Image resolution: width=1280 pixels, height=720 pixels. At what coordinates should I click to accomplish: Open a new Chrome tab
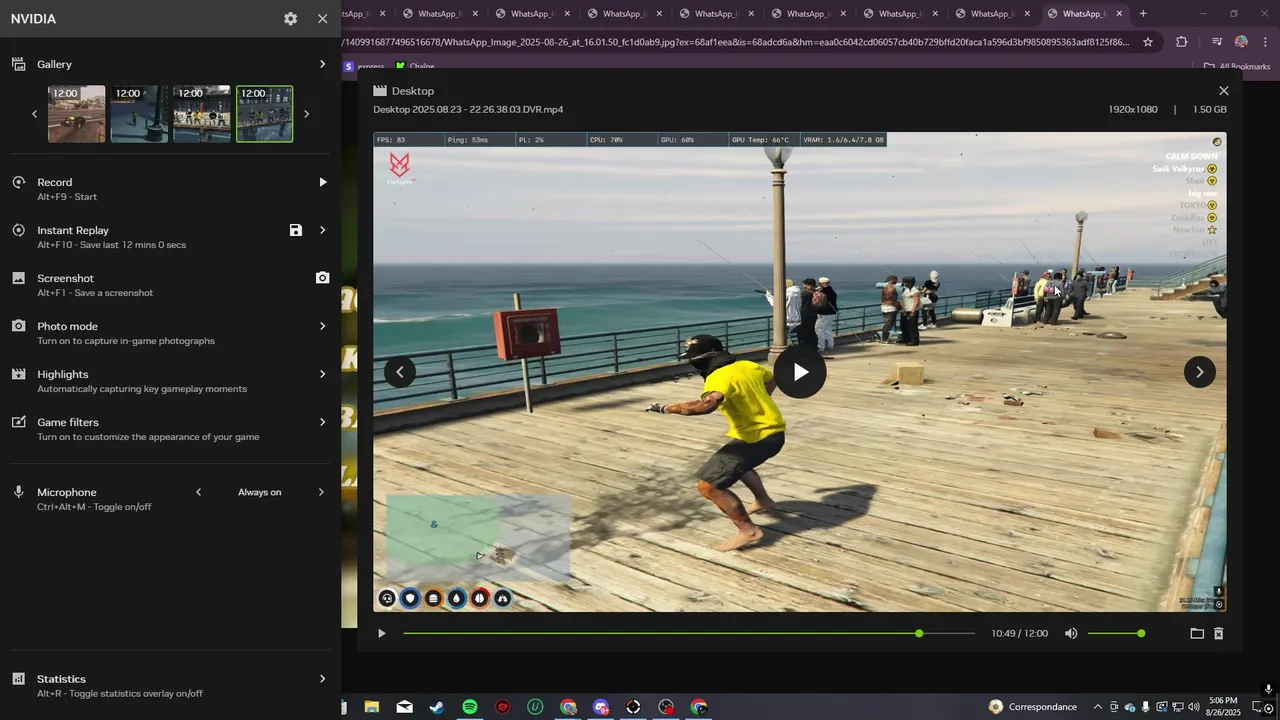click(x=1143, y=14)
